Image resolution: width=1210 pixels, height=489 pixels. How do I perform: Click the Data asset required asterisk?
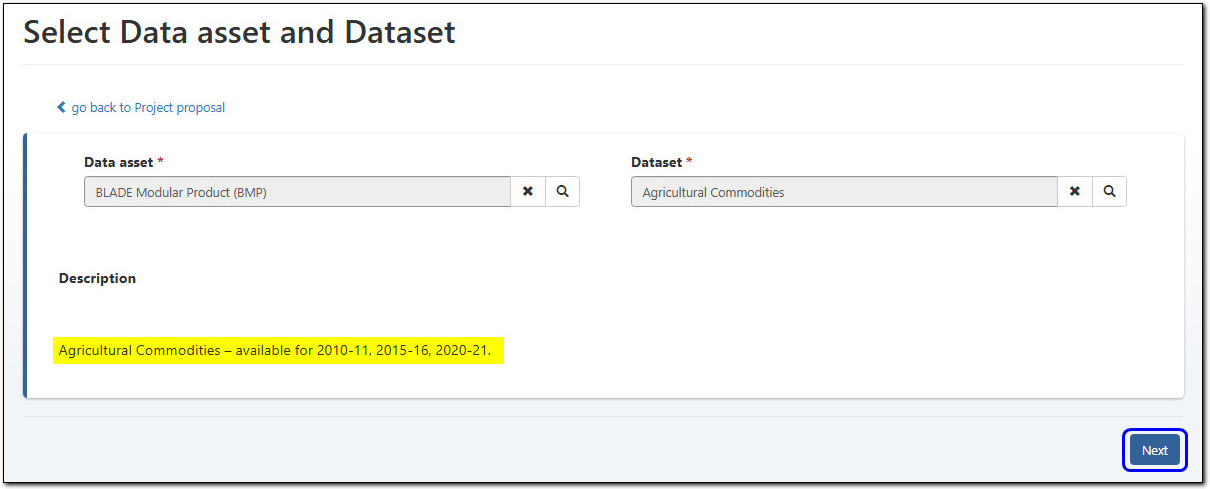tap(162, 162)
